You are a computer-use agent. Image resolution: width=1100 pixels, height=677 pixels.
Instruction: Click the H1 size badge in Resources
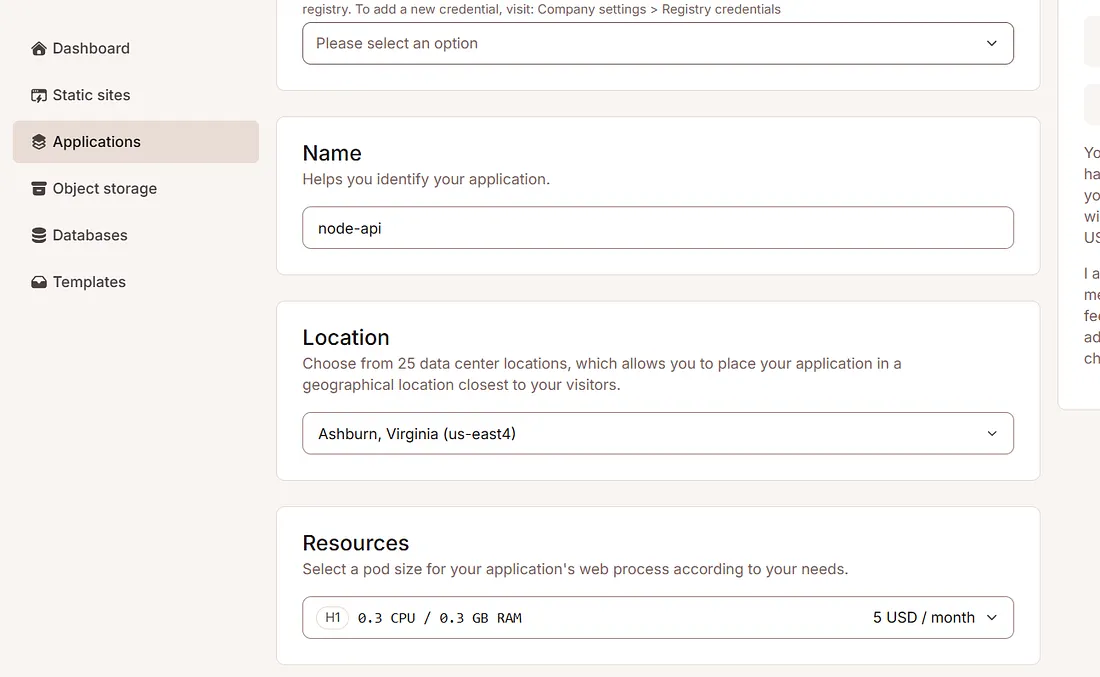coord(331,617)
